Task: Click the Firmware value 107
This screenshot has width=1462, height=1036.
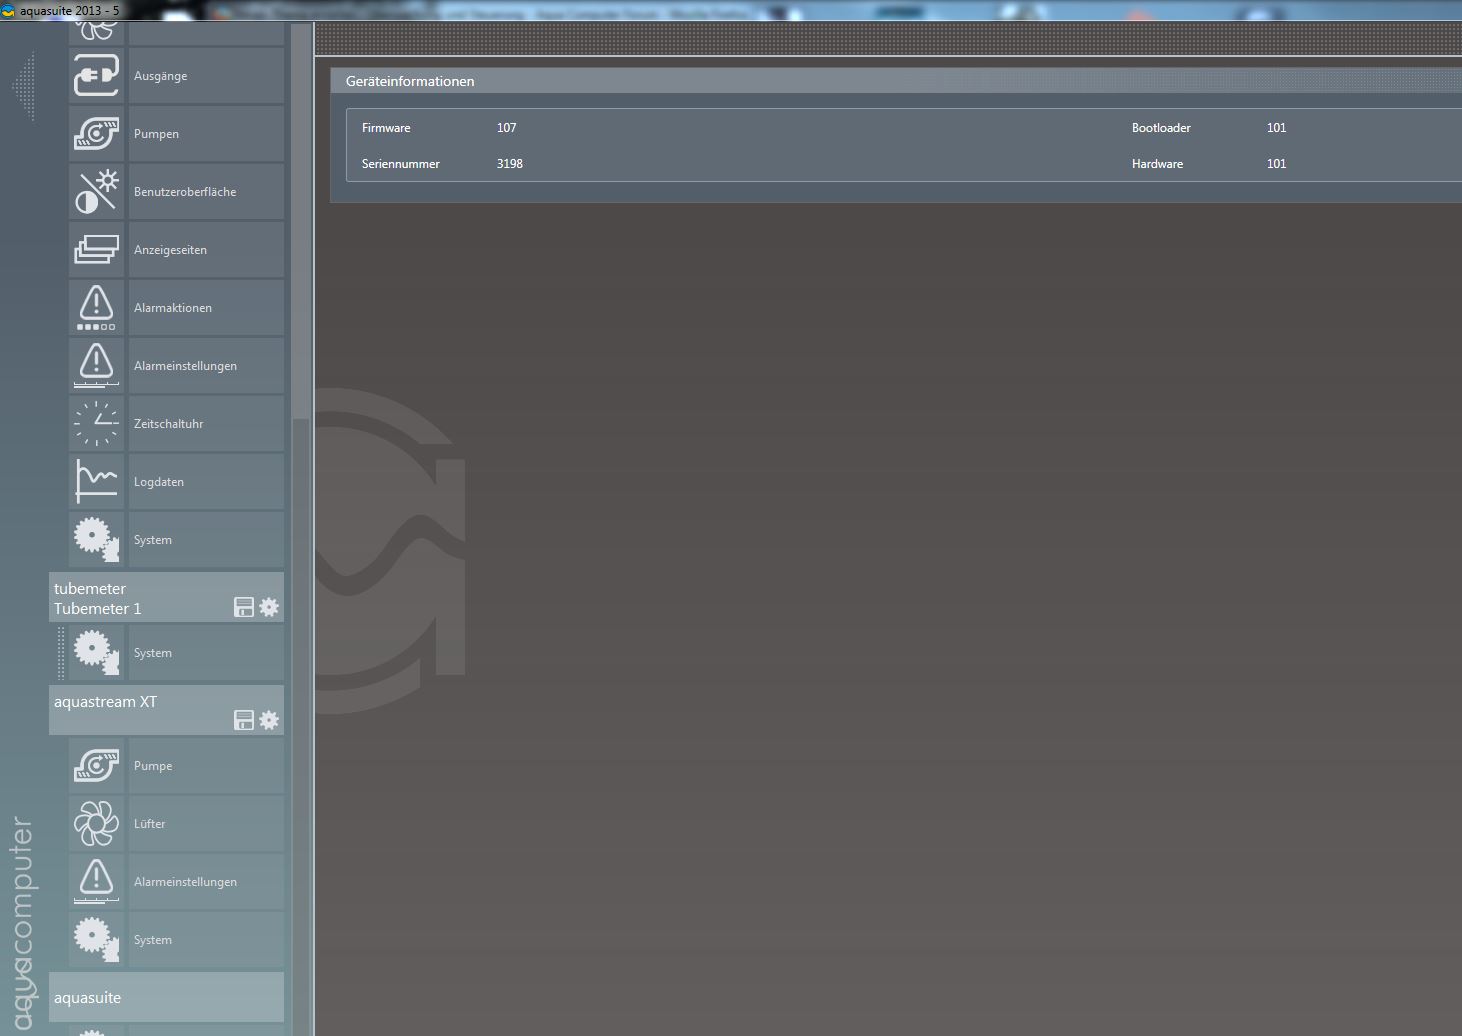Action: tap(507, 128)
